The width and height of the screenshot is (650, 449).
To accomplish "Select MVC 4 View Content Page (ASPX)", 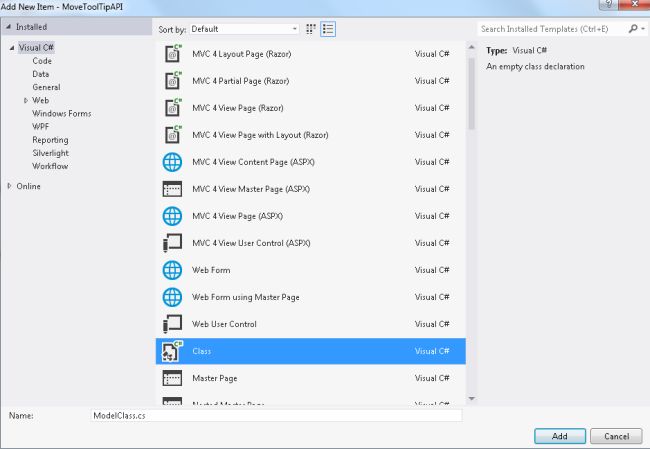I will 310,162.
